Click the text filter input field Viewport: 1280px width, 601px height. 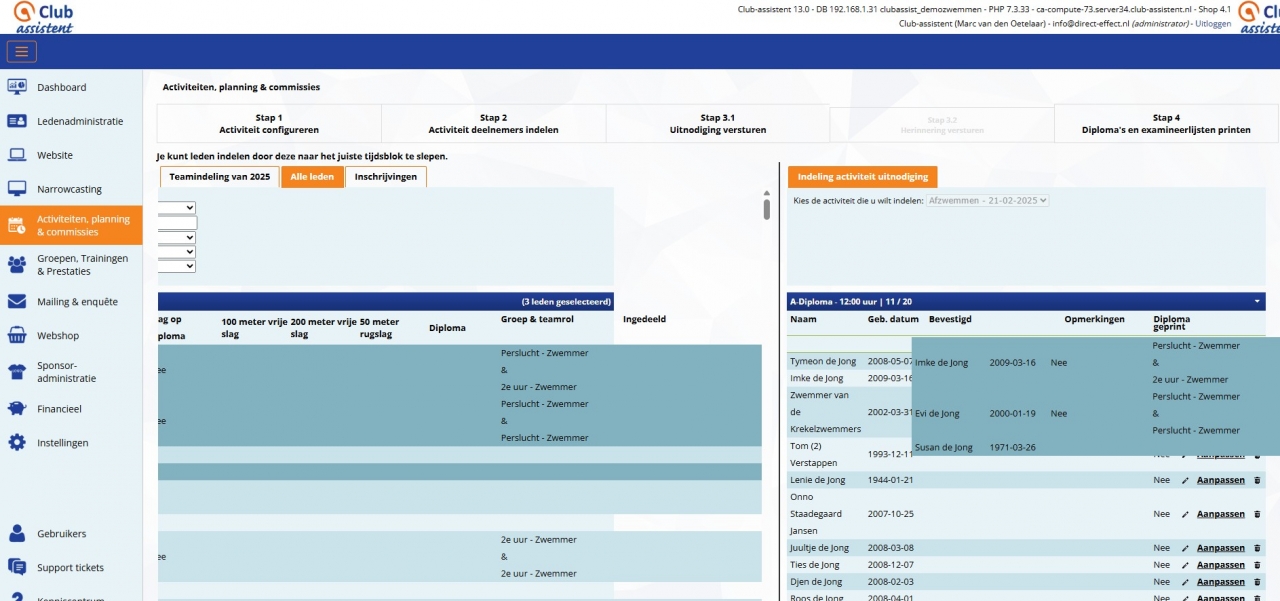pos(177,223)
